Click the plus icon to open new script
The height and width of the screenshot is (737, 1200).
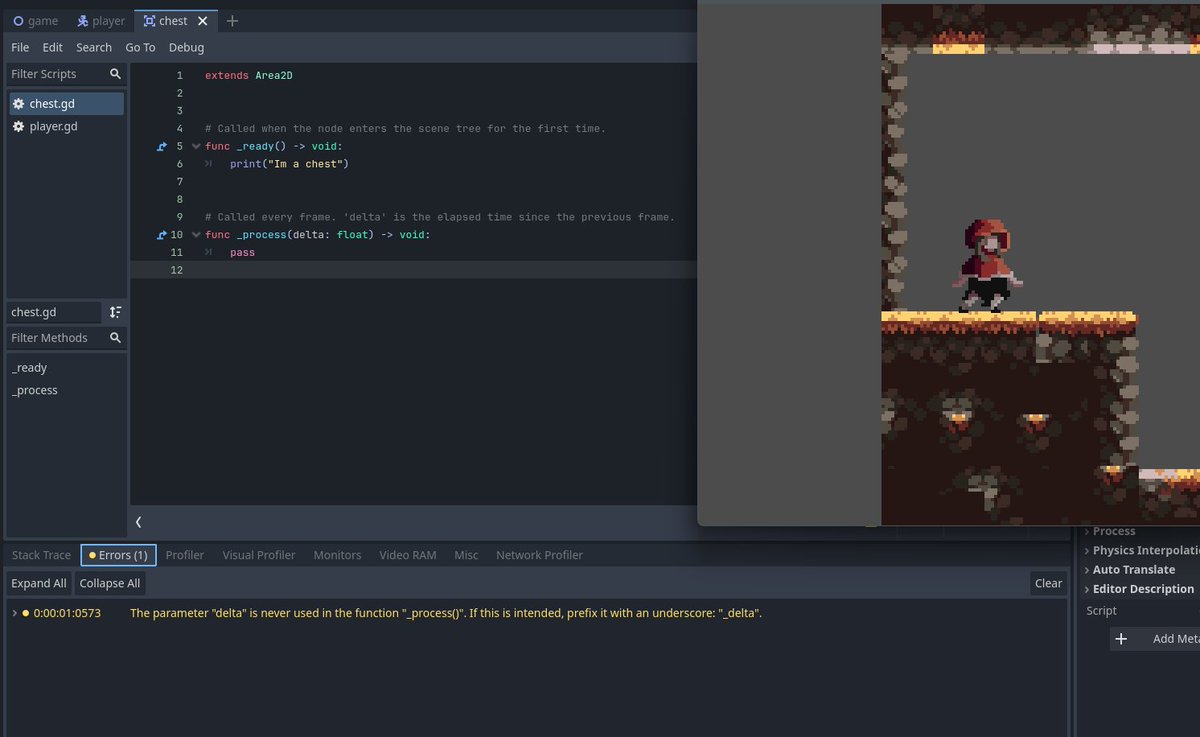click(x=232, y=20)
